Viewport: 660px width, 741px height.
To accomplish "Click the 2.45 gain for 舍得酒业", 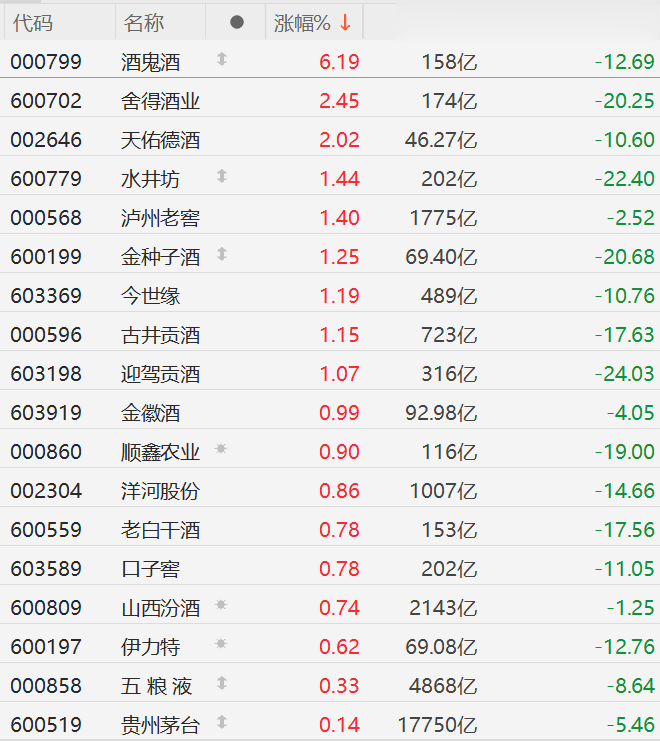I will [x=339, y=101].
